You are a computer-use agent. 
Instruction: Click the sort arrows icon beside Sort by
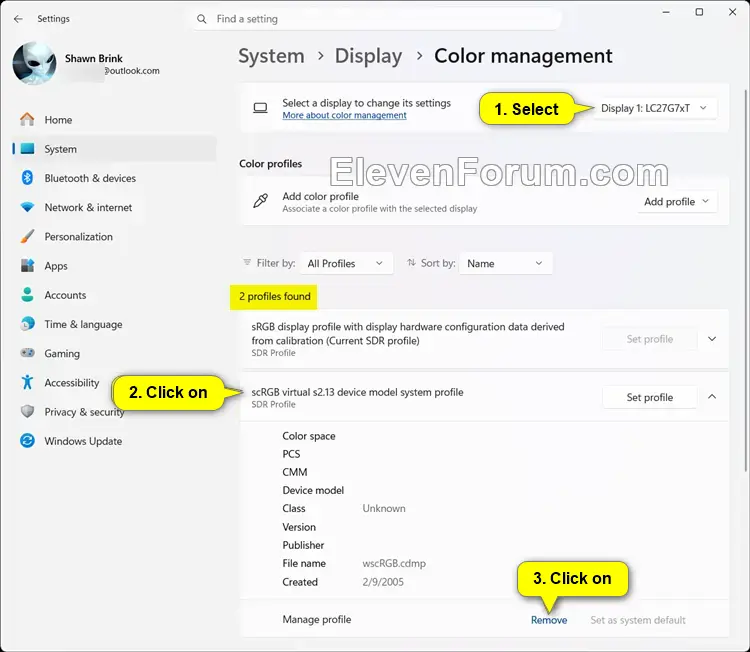pos(411,263)
